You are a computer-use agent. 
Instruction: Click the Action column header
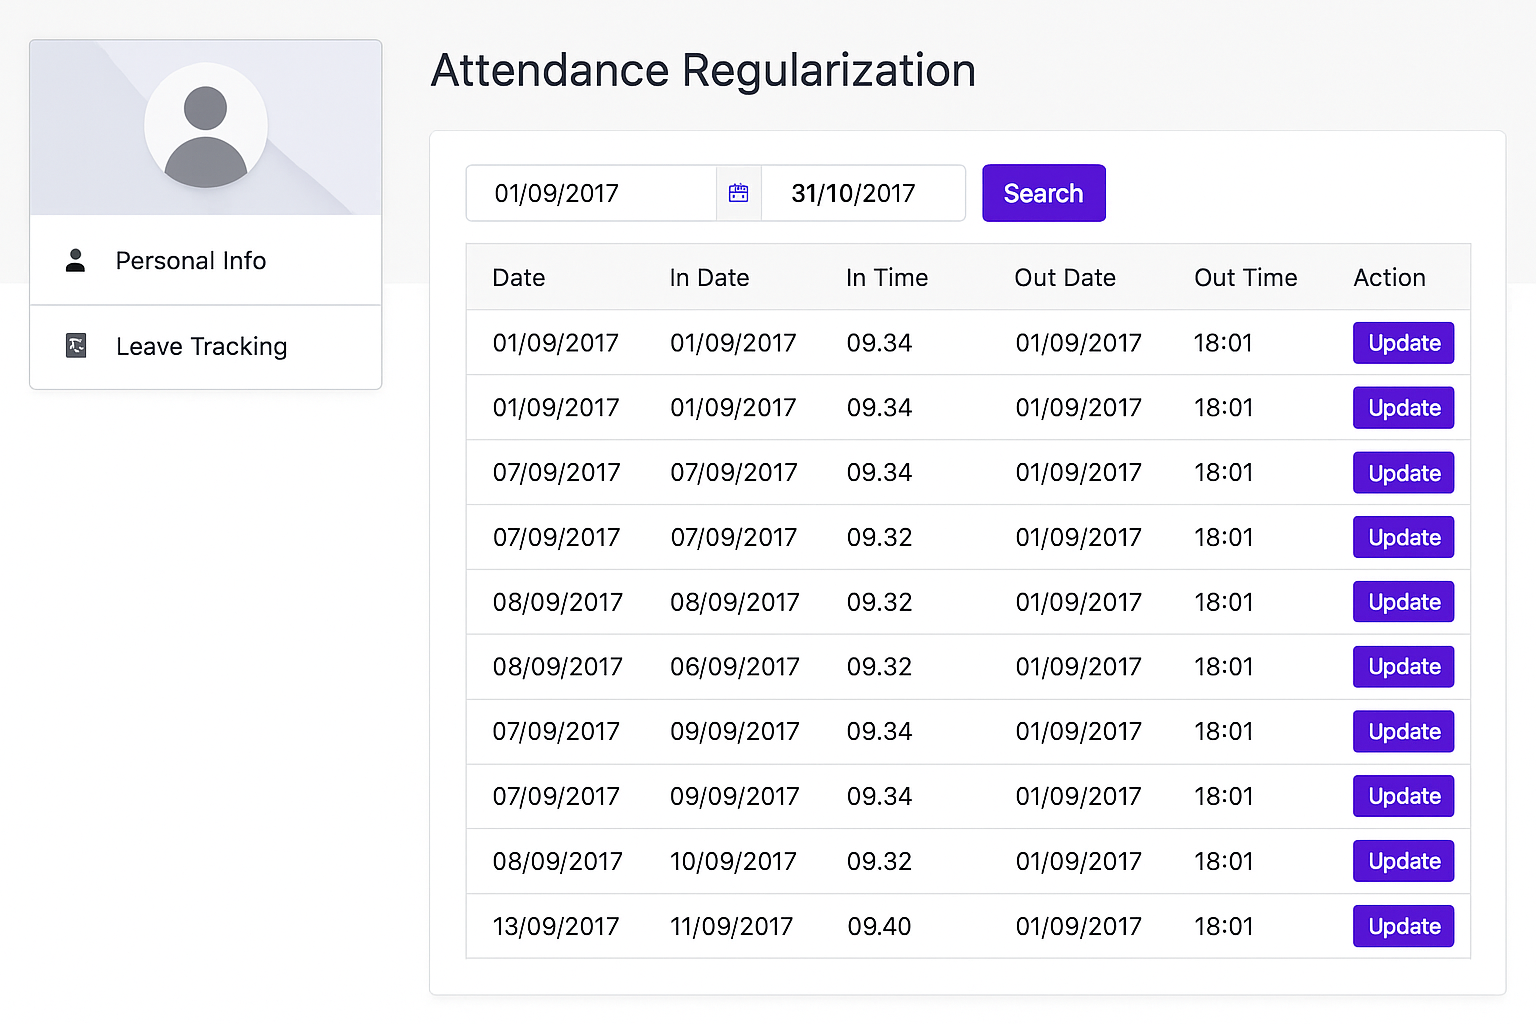[x=1389, y=278]
